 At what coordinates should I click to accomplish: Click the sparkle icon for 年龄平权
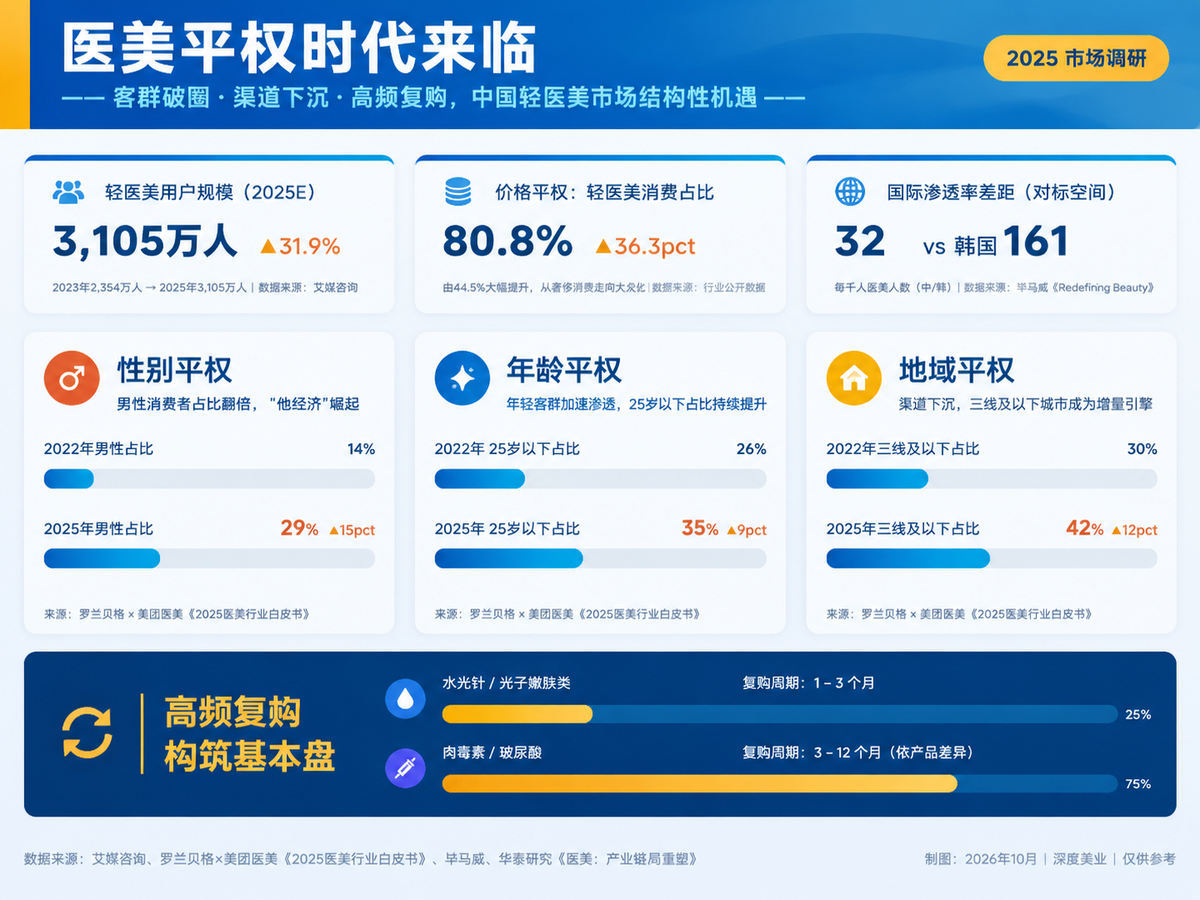[462, 378]
